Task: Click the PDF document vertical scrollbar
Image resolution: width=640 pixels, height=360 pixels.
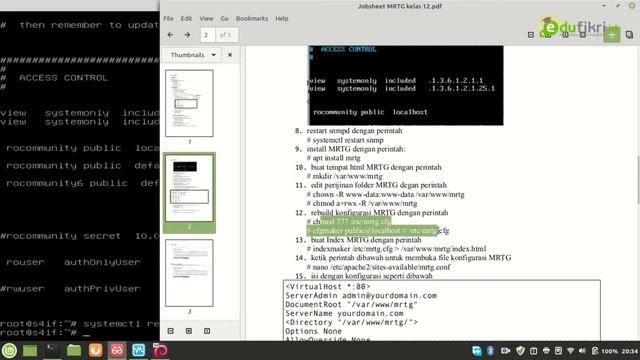Action: coord(638,179)
